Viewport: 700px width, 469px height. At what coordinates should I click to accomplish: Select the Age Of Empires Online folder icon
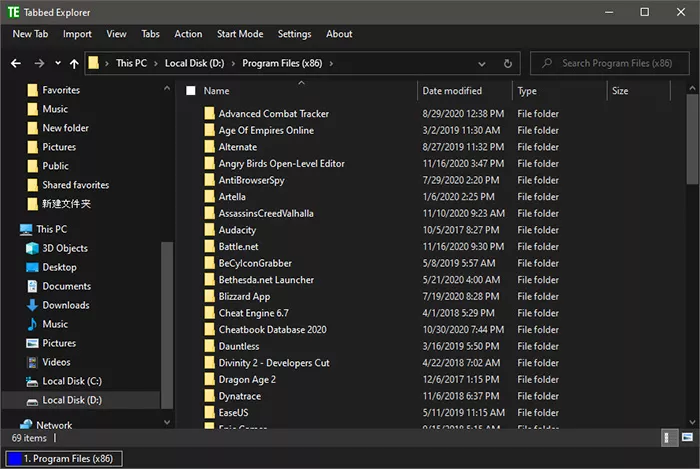tap(210, 130)
